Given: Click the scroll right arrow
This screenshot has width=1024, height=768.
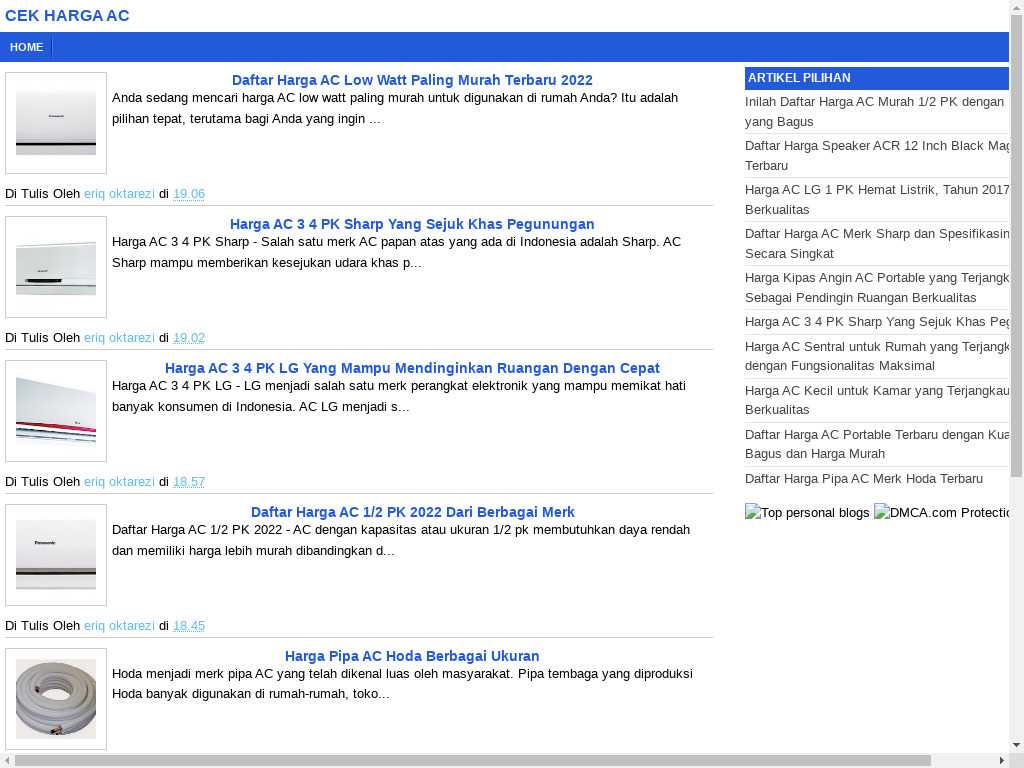Looking at the screenshot, I should click(1002, 761).
